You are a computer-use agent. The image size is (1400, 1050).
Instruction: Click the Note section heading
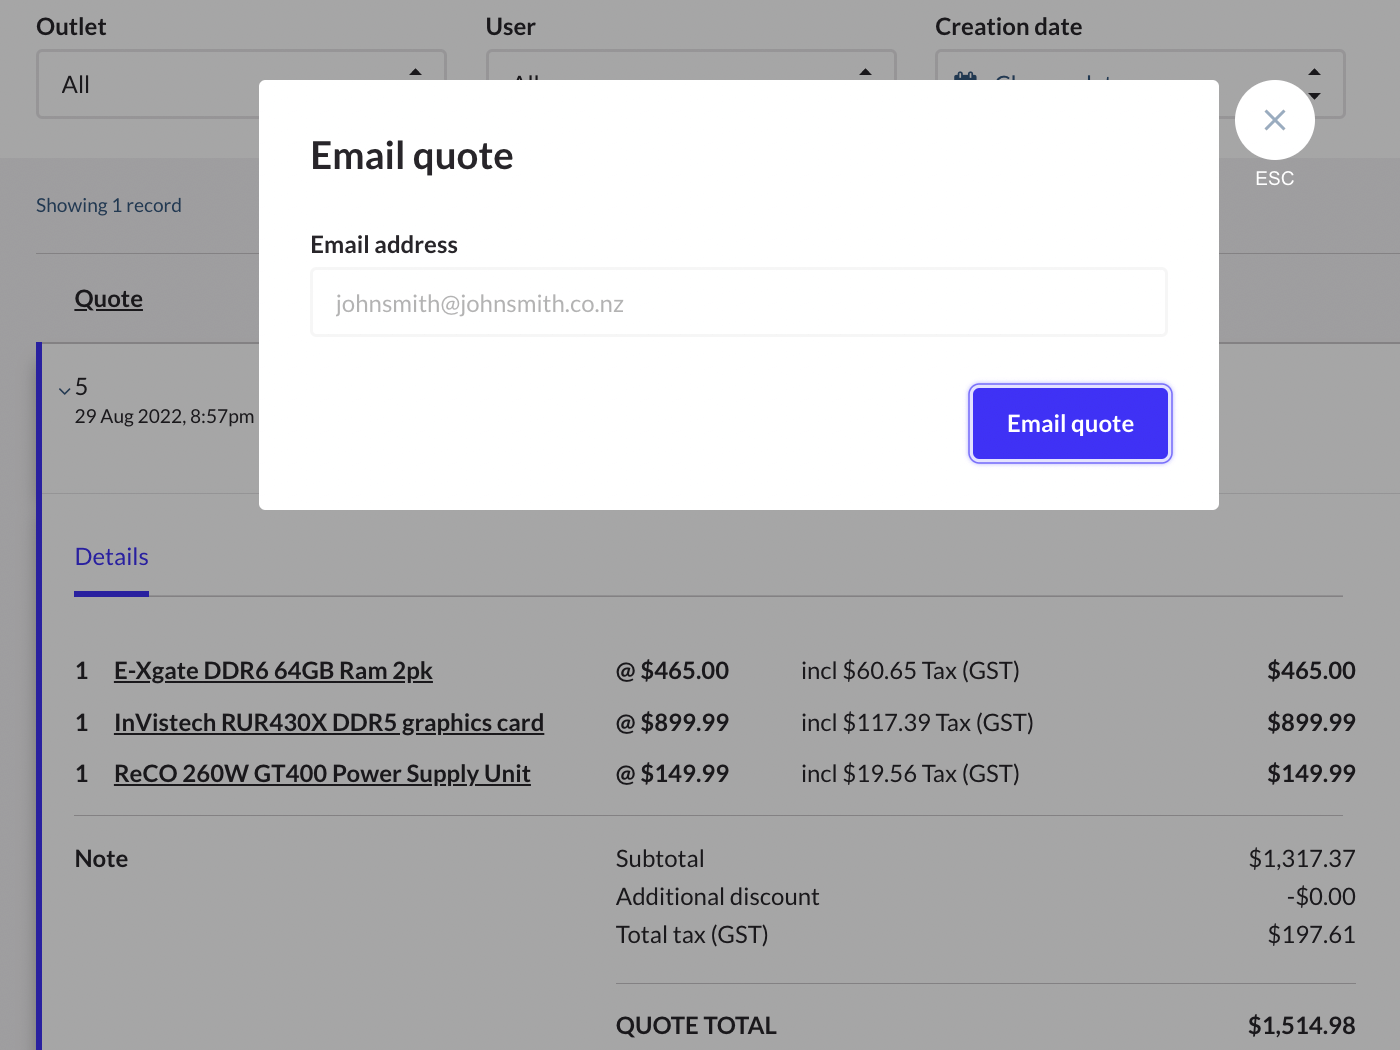pyautogui.click(x=101, y=858)
